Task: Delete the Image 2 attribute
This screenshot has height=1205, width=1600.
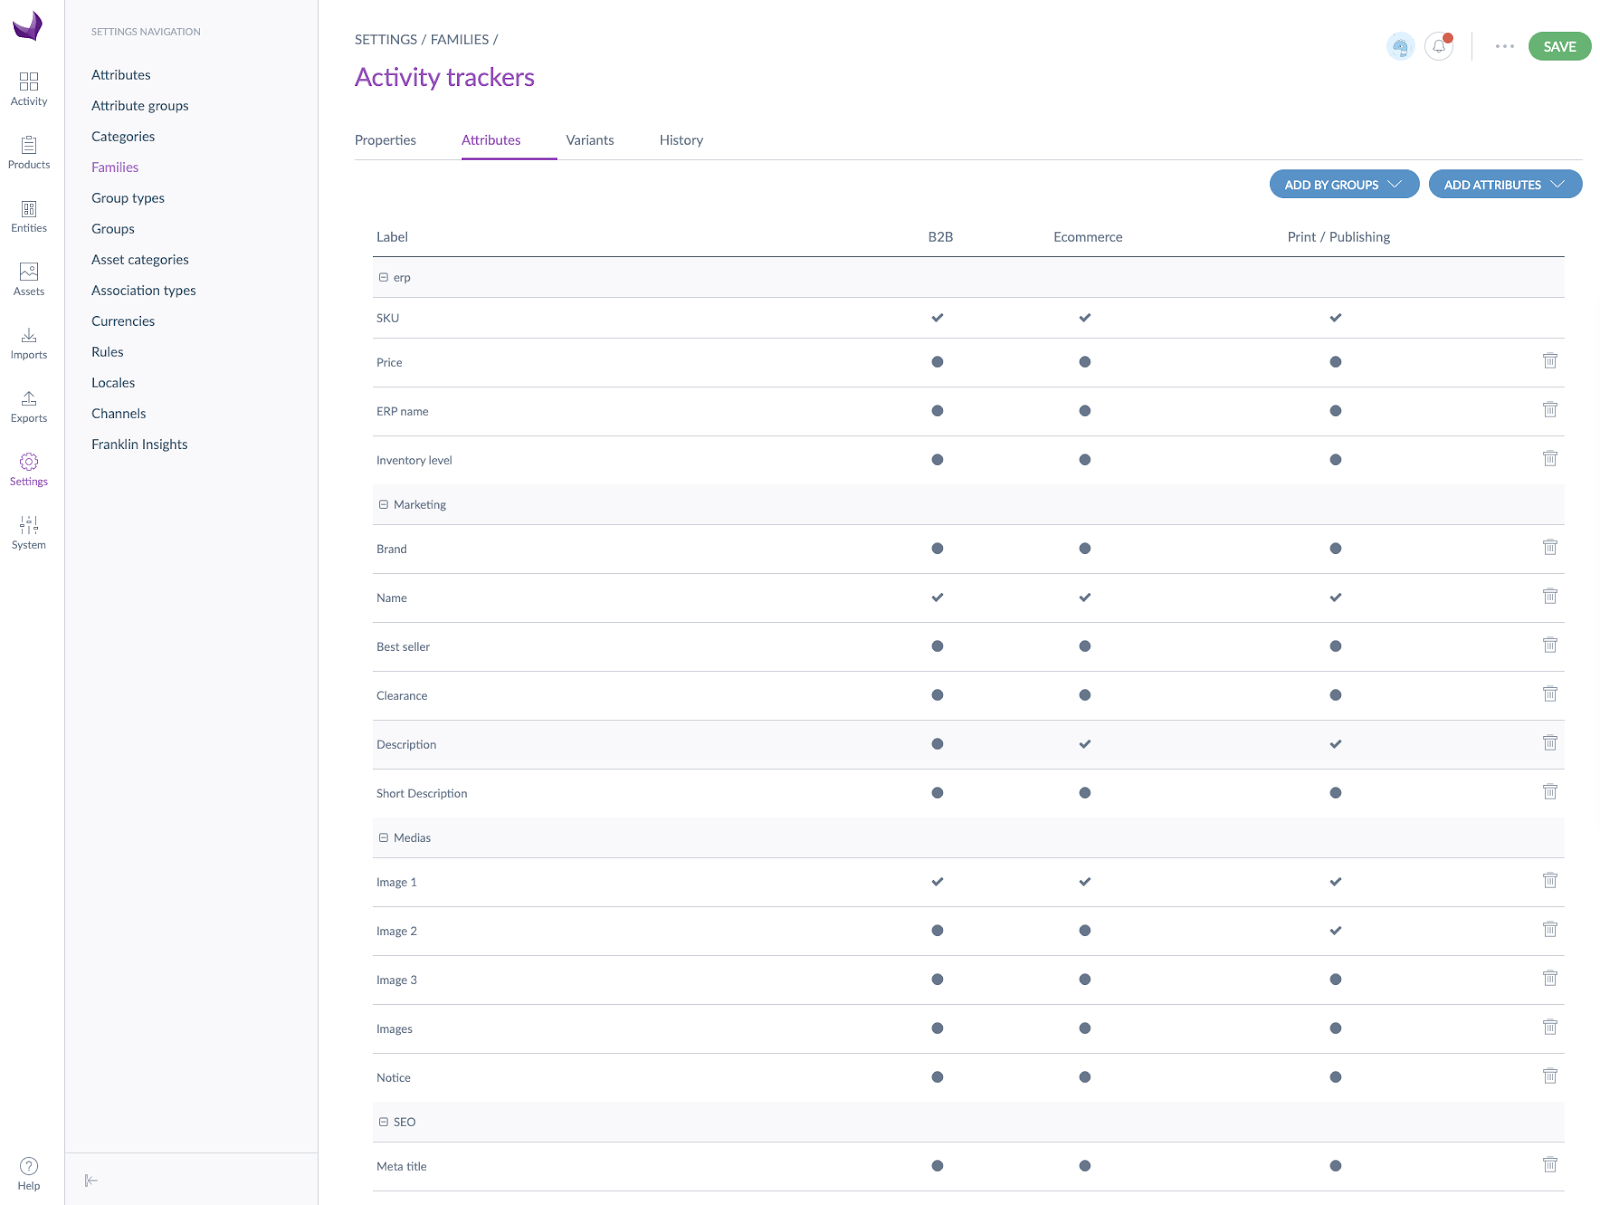Action: 1550,929
